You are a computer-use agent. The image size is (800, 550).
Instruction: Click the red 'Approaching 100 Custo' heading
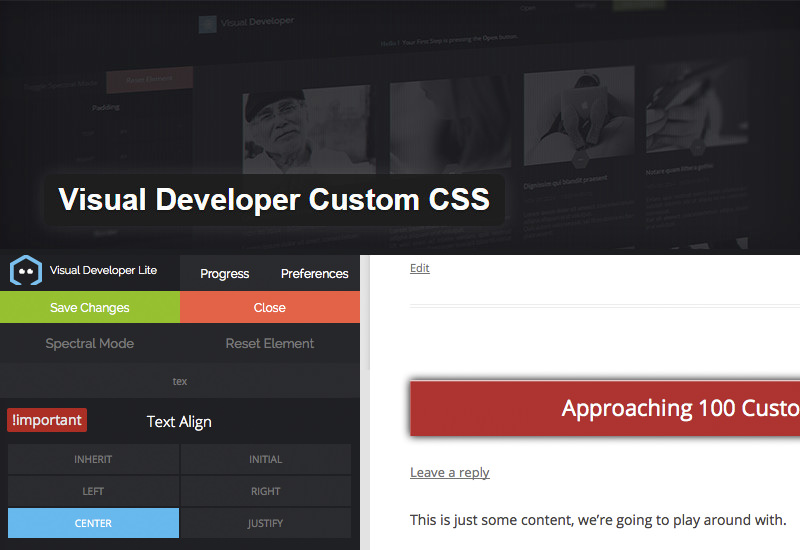(605, 408)
